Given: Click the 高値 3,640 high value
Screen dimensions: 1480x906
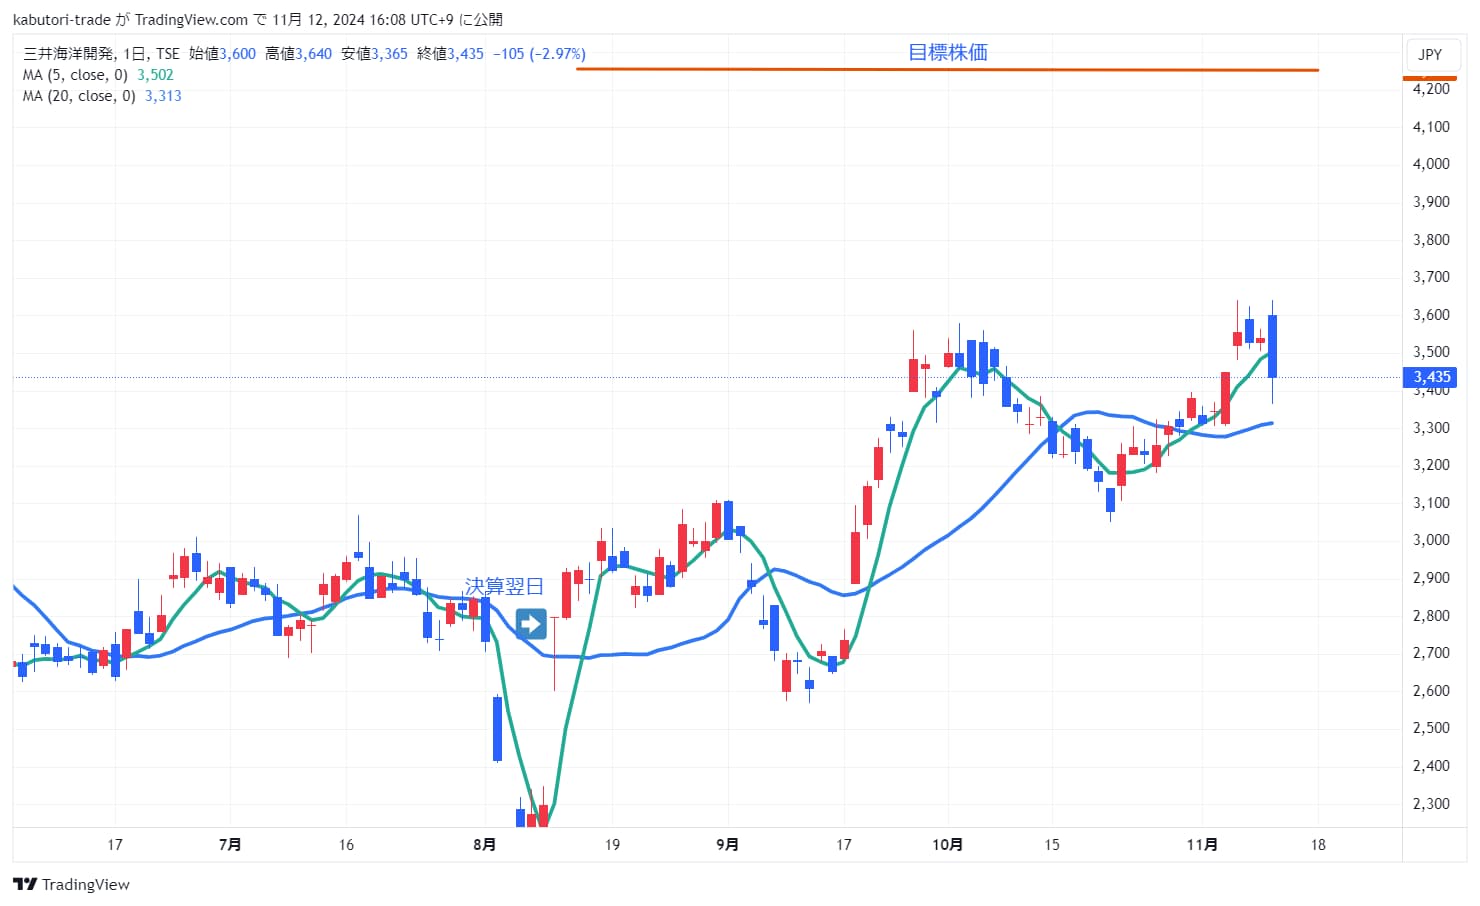Looking at the screenshot, I should (x=298, y=54).
